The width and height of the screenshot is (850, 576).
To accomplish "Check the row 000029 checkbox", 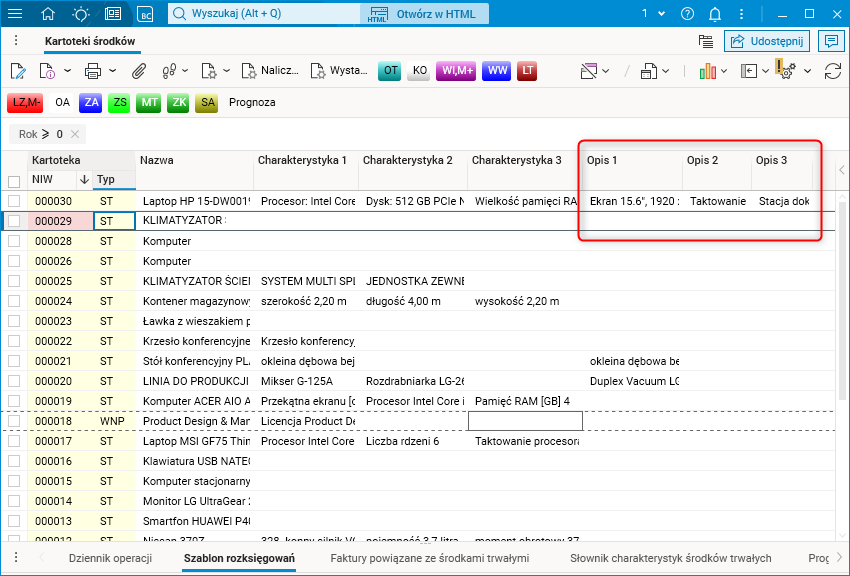I will coord(14,221).
